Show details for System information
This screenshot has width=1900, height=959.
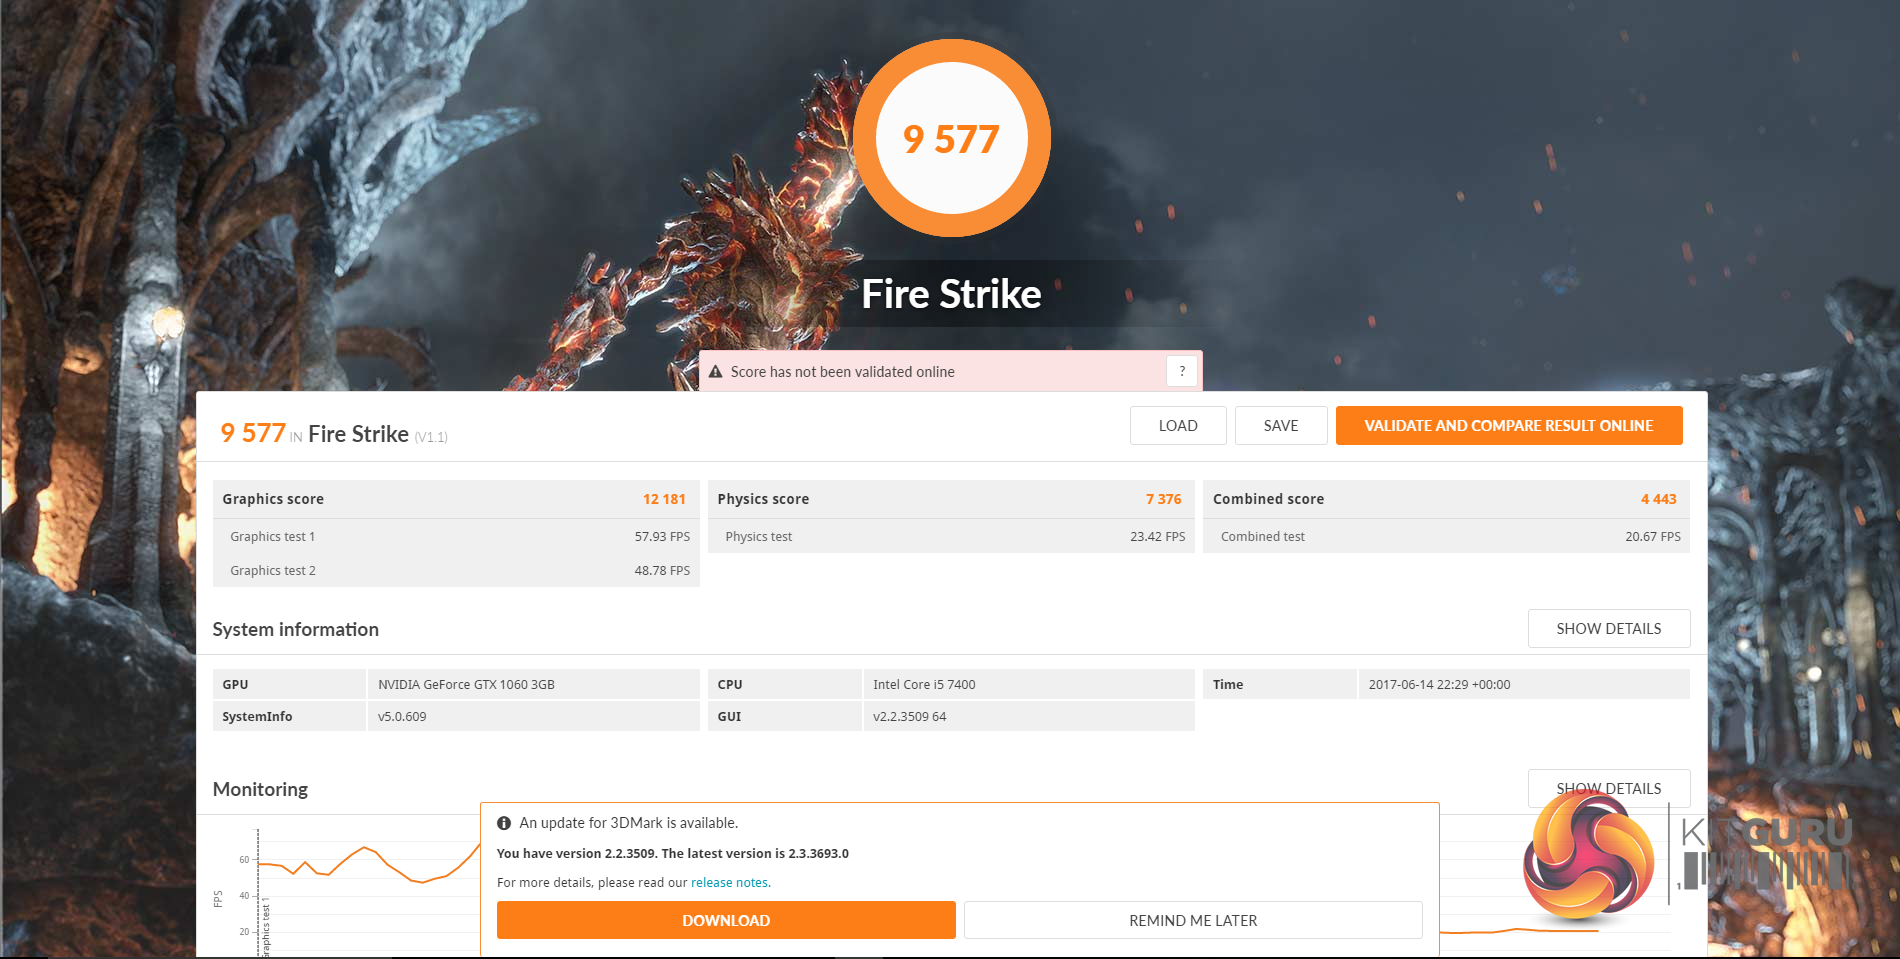click(x=1609, y=628)
